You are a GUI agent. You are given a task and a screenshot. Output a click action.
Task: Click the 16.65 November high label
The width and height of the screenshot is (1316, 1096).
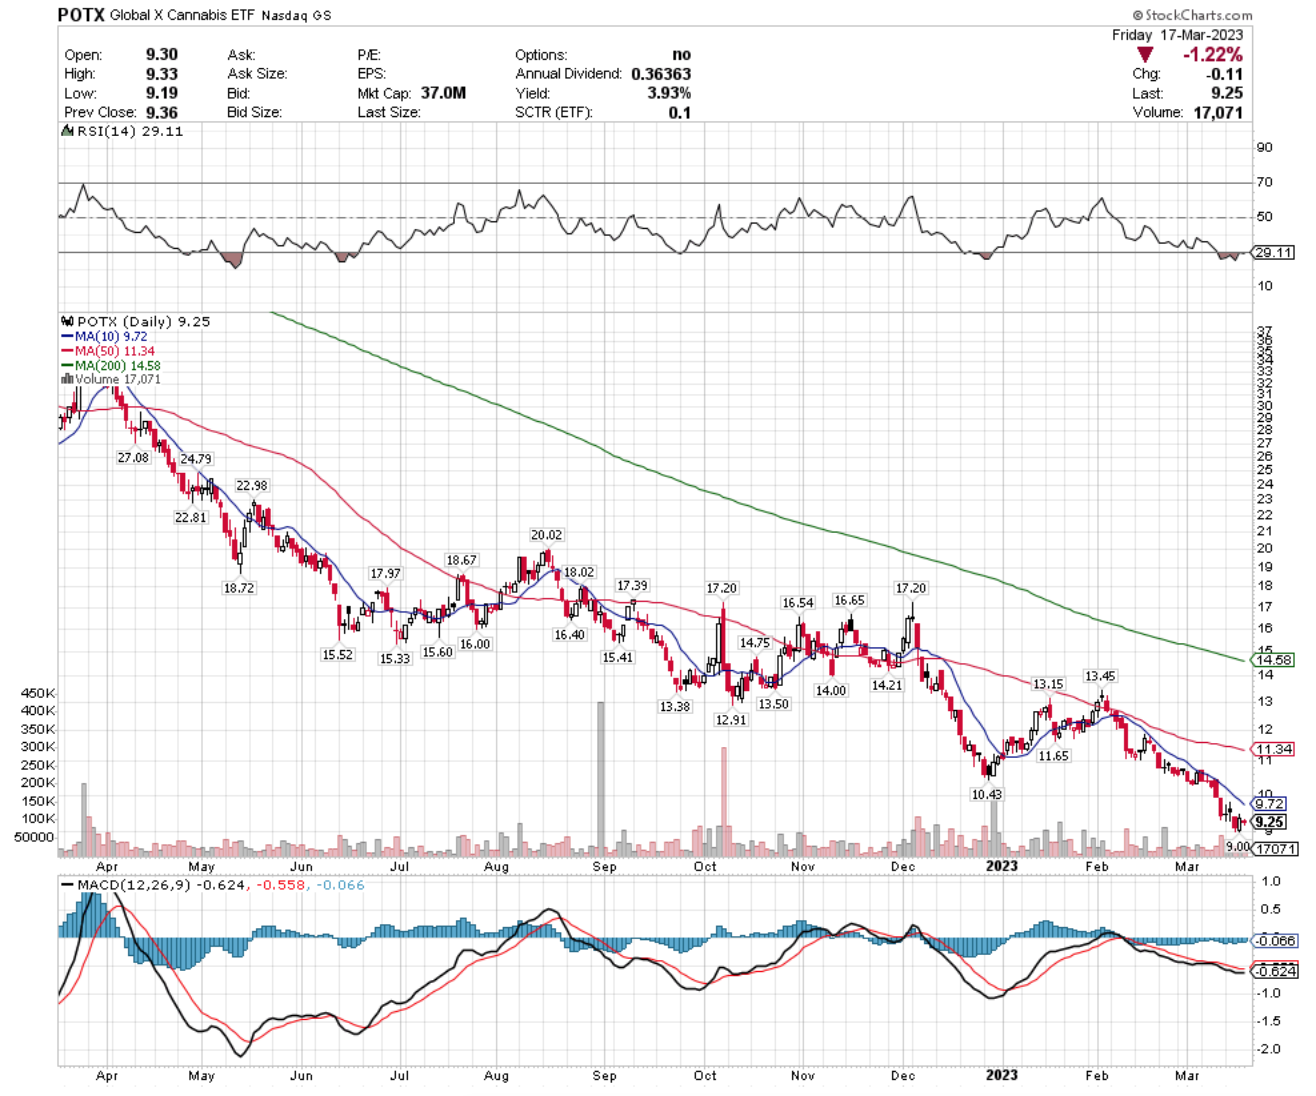click(849, 600)
